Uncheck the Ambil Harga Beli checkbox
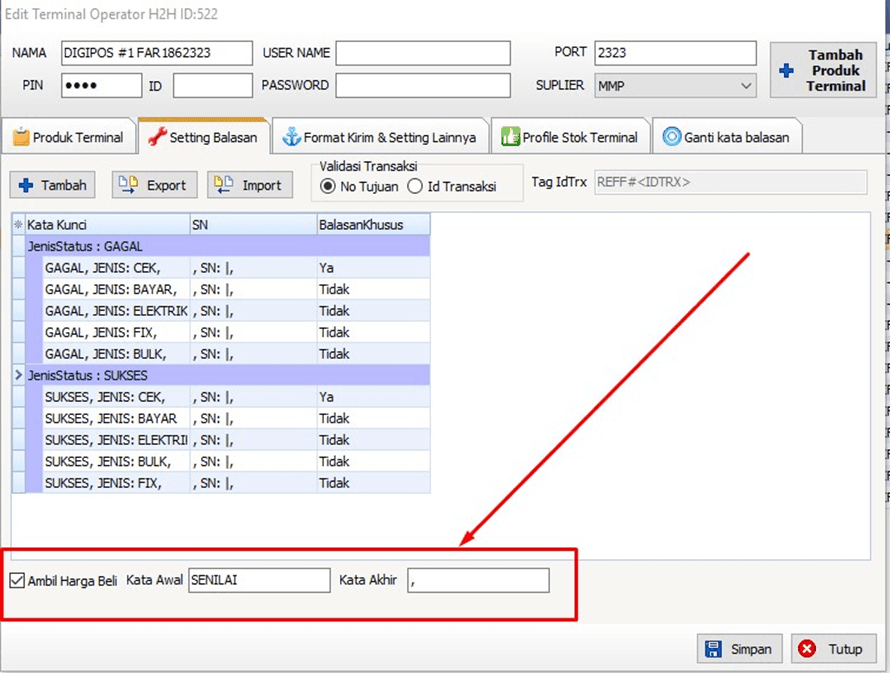The image size is (890, 673). (16, 581)
